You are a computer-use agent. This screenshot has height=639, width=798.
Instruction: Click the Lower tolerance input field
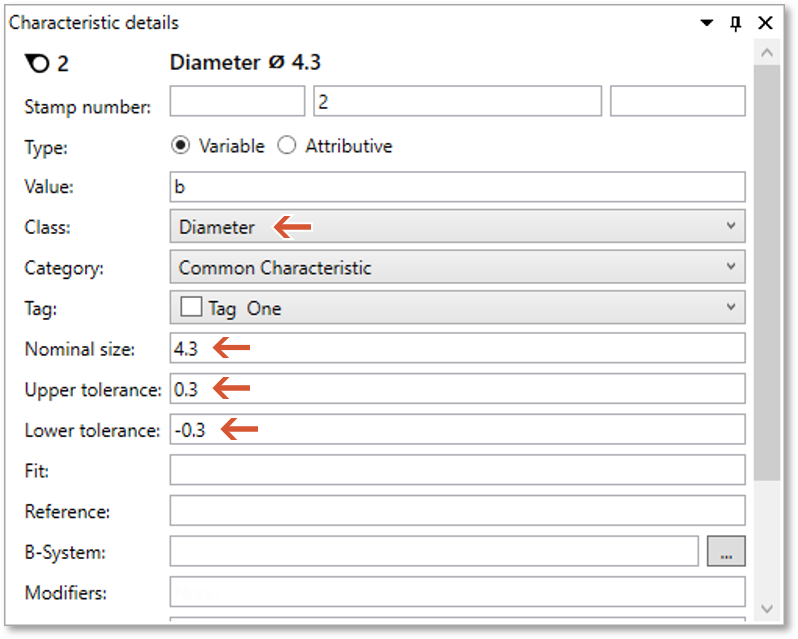tap(457, 430)
